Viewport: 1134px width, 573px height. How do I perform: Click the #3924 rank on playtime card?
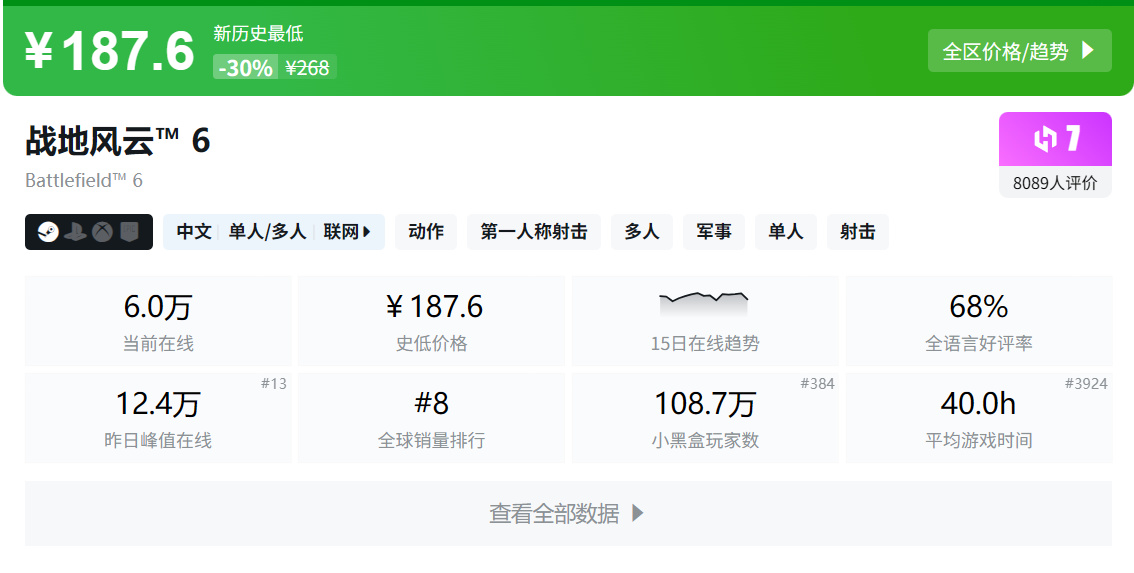click(x=1086, y=383)
